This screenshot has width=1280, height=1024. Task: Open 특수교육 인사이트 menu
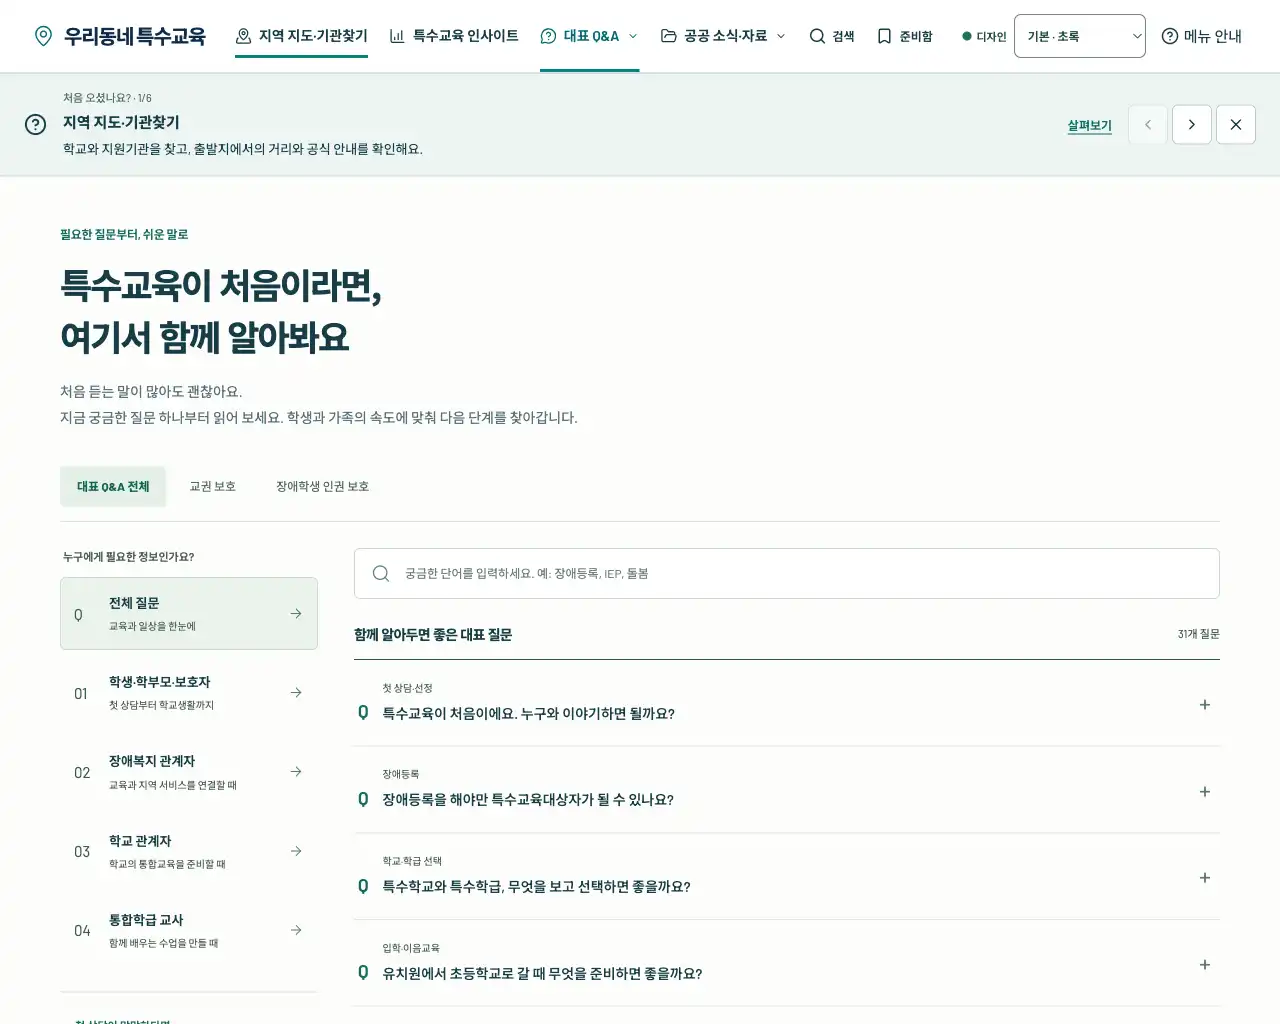coord(454,36)
